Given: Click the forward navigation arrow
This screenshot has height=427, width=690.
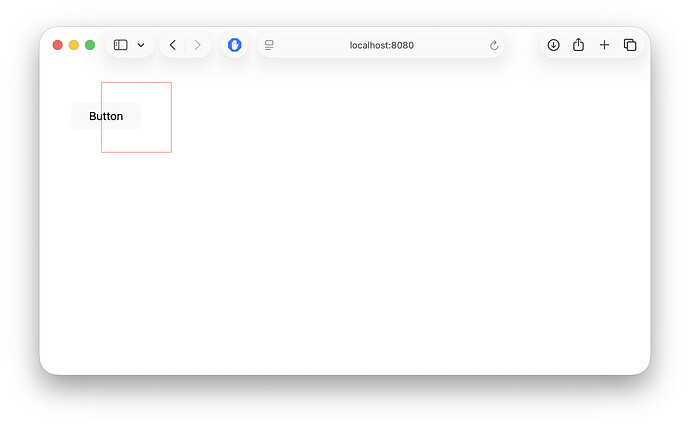Looking at the screenshot, I should click(x=197, y=45).
